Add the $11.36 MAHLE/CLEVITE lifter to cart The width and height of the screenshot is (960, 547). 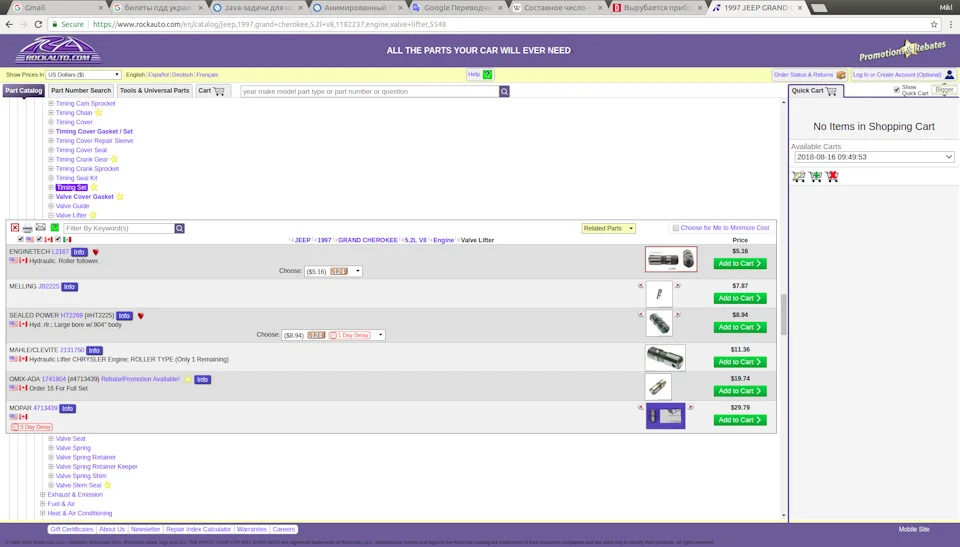(740, 362)
